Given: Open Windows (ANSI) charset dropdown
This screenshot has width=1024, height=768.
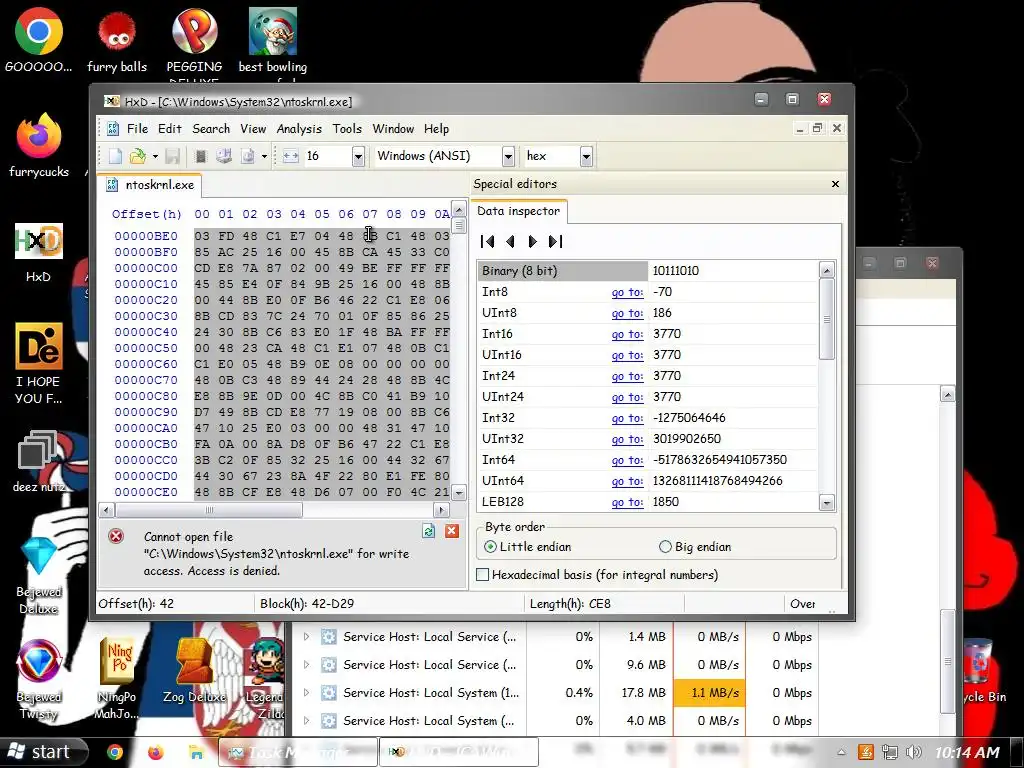Looking at the screenshot, I should pos(508,156).
